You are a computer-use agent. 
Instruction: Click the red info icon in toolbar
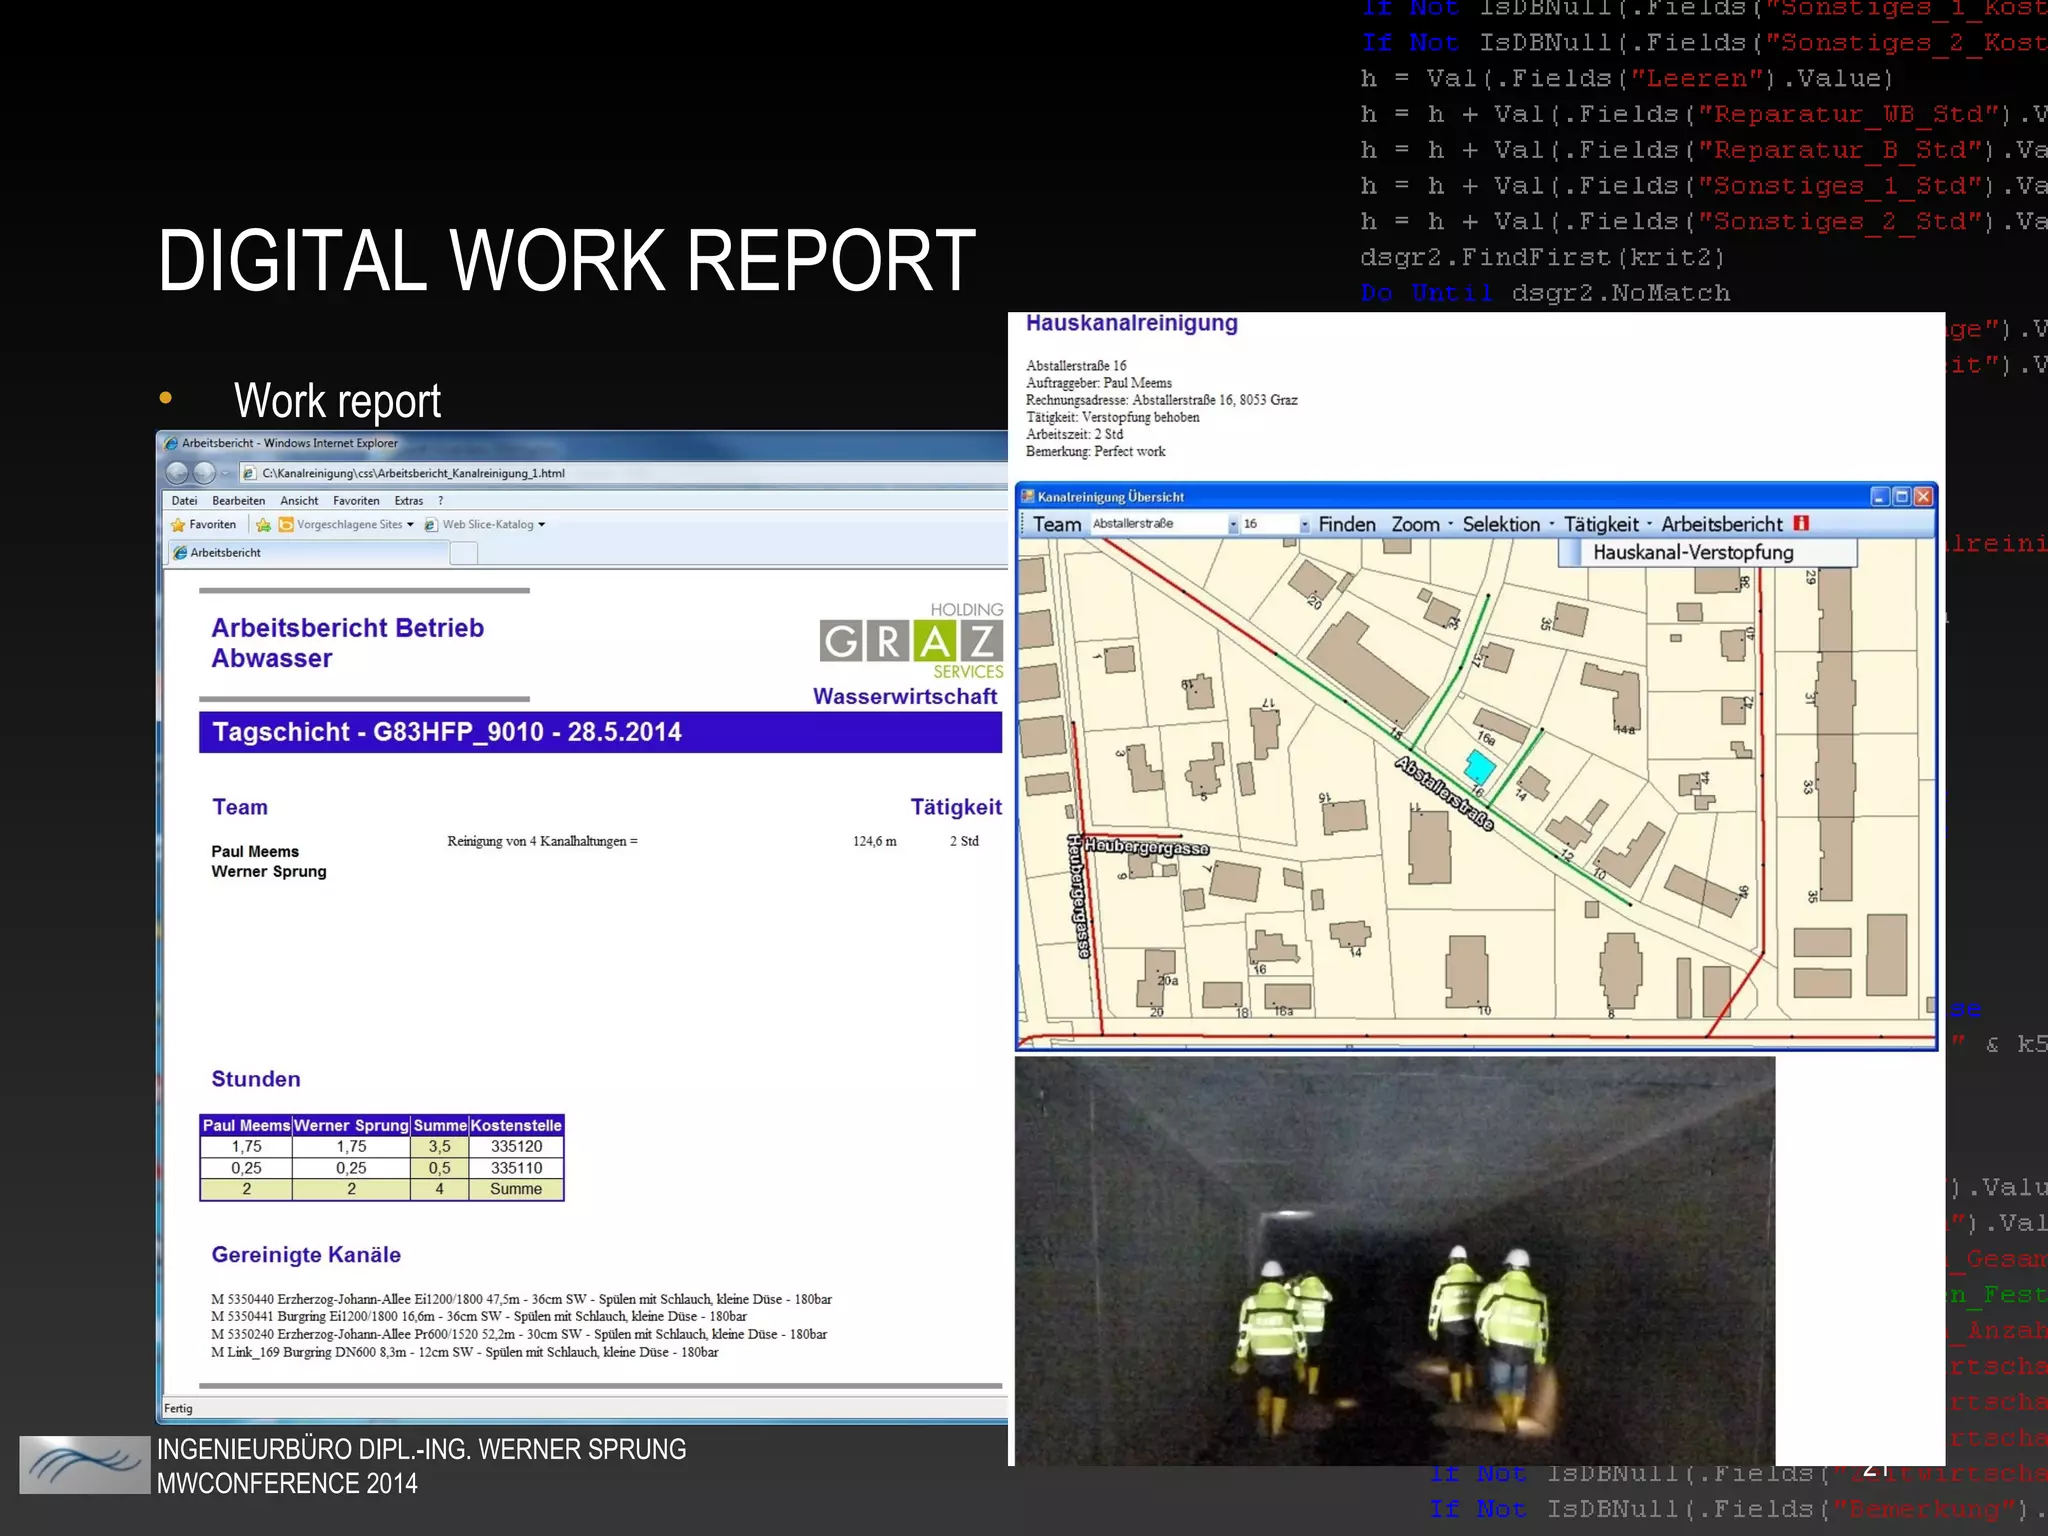(x=1801, y=523)
